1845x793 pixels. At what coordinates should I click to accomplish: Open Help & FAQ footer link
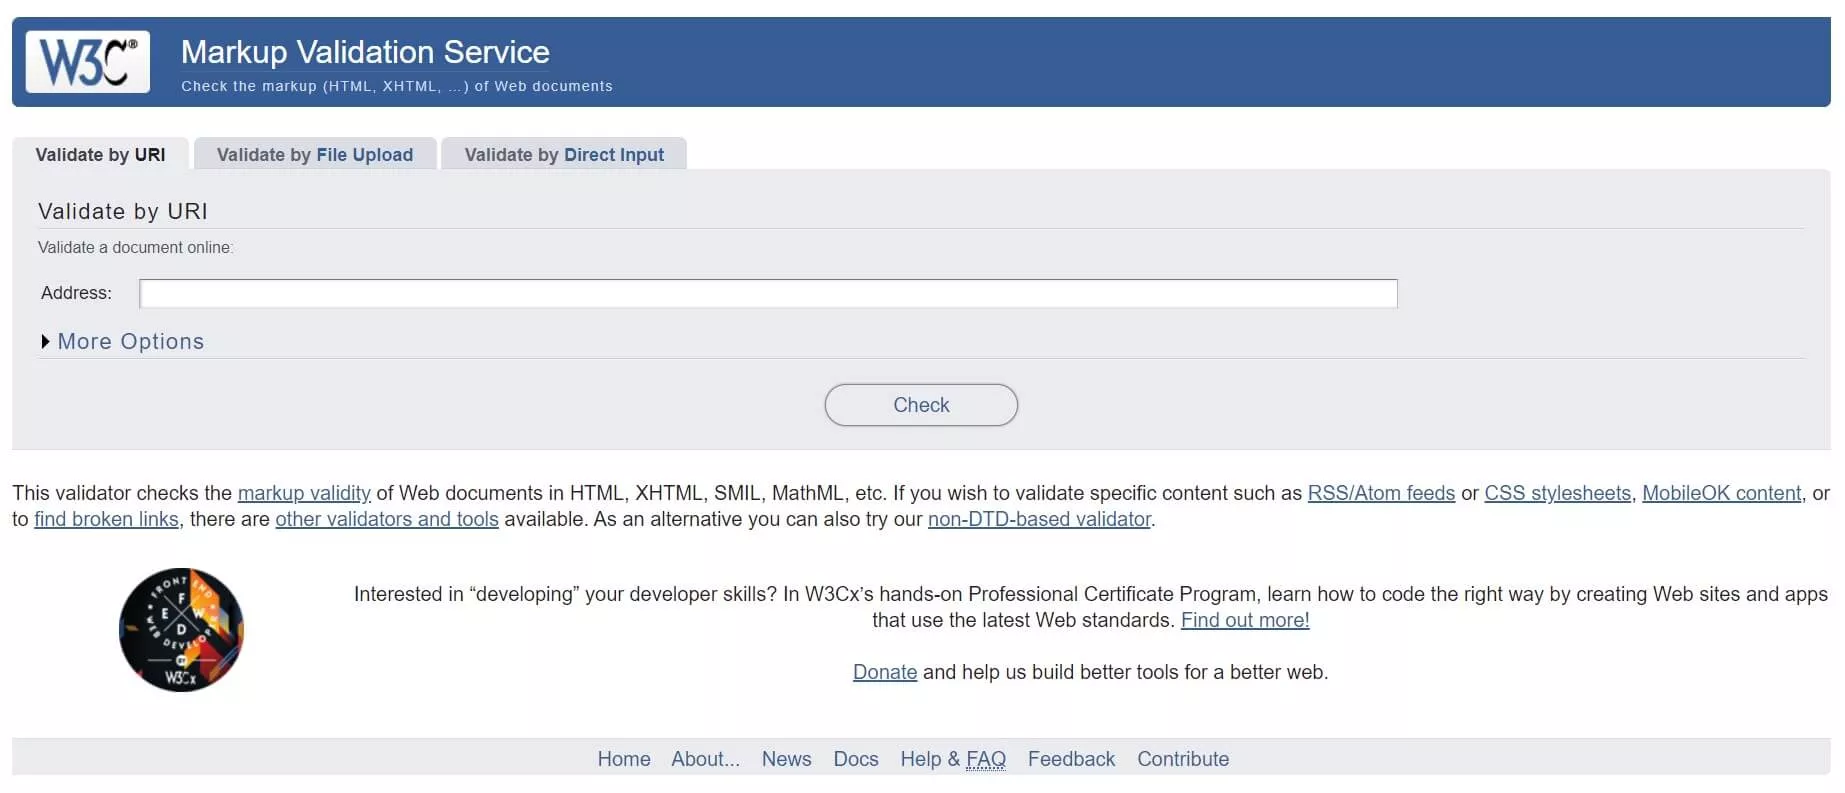[953, 759]
